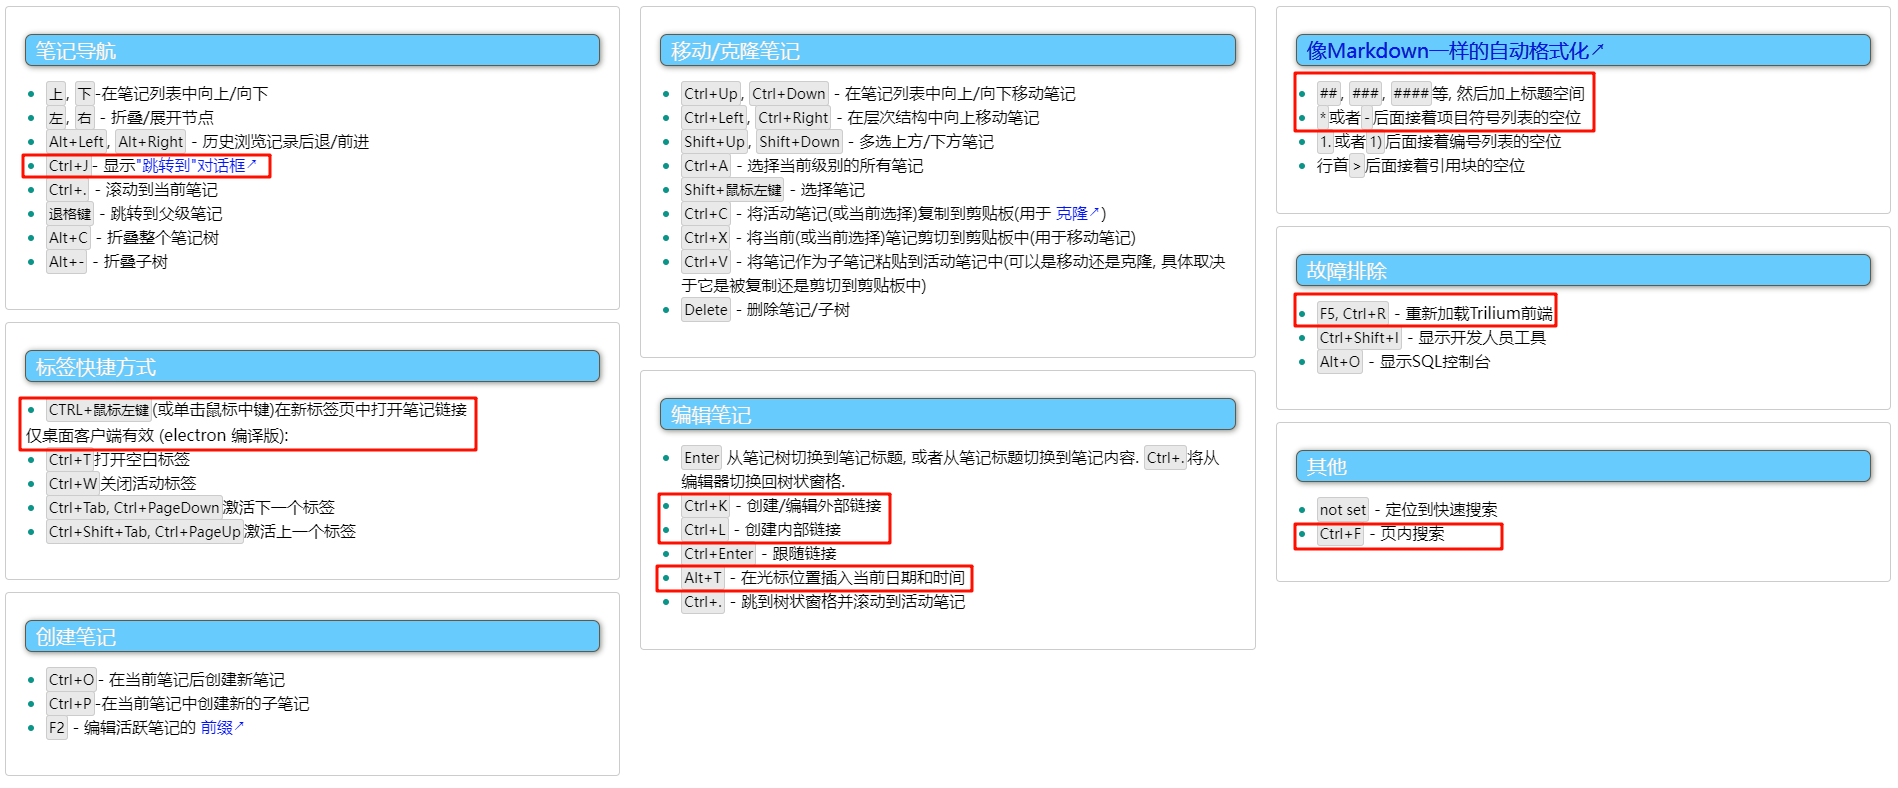Click the Ctrl+Shift+I shortcut key label
The height and width of the screenshot is (788, 1898).
[1358, 338]
